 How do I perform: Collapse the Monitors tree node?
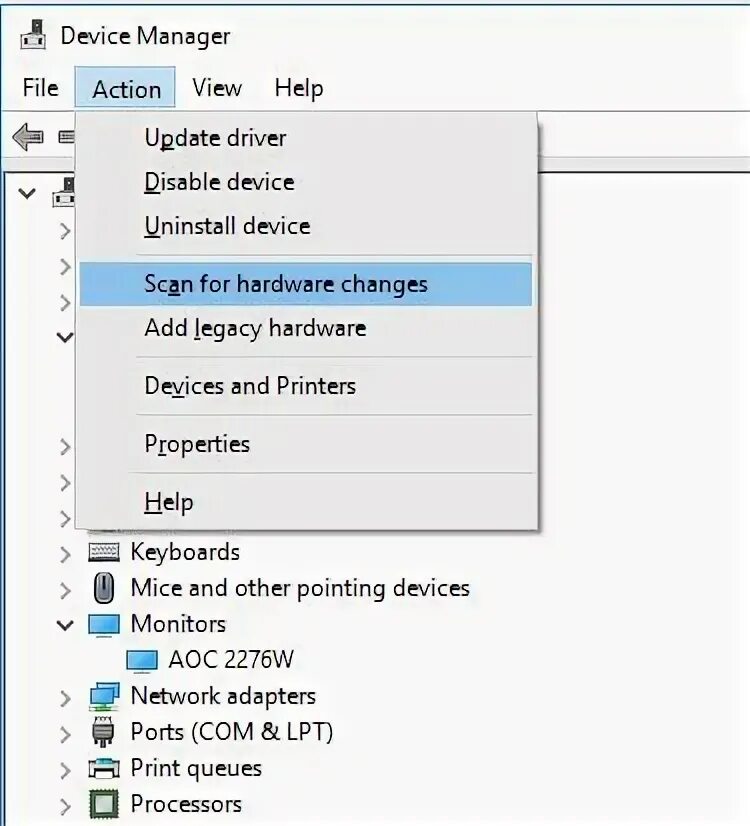pyautogui.click(x=66, y=625)
